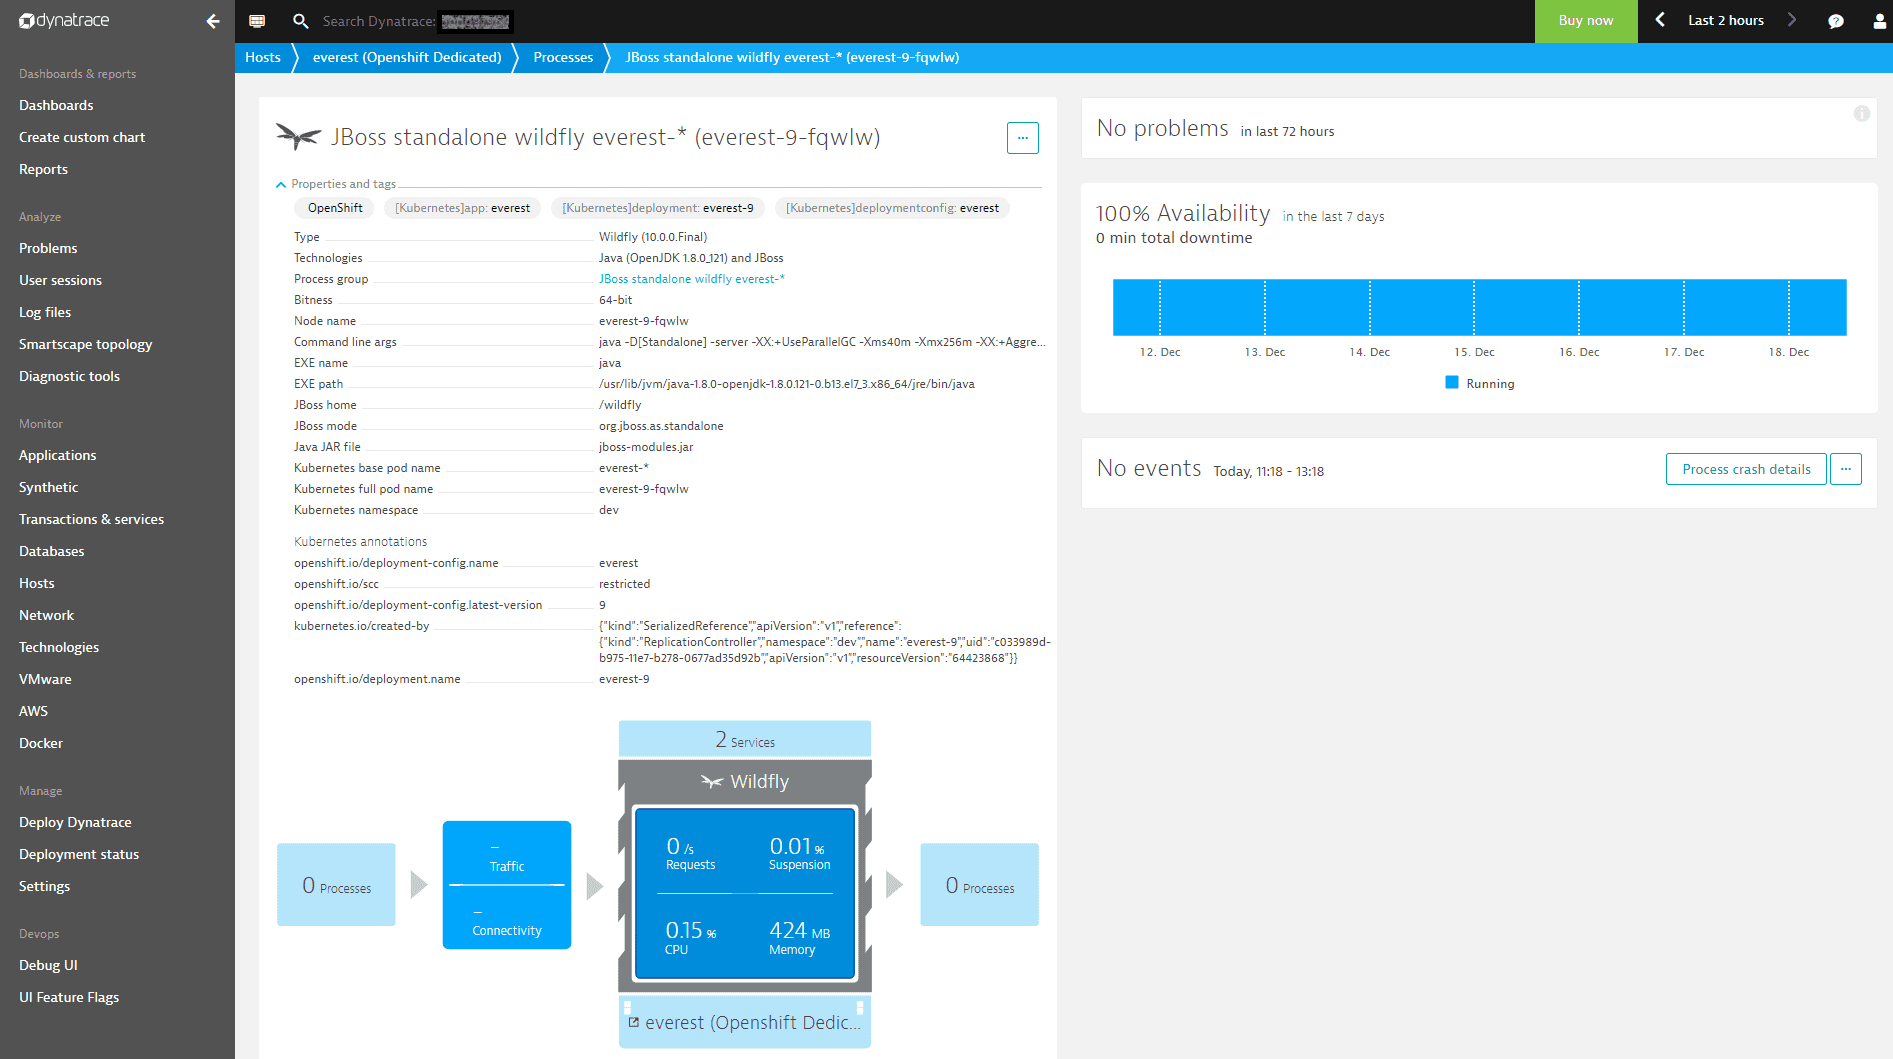Open User sessions
Image resolution: width=1893 pixels, height=1059 pixels.
click(x=60, y=280)
